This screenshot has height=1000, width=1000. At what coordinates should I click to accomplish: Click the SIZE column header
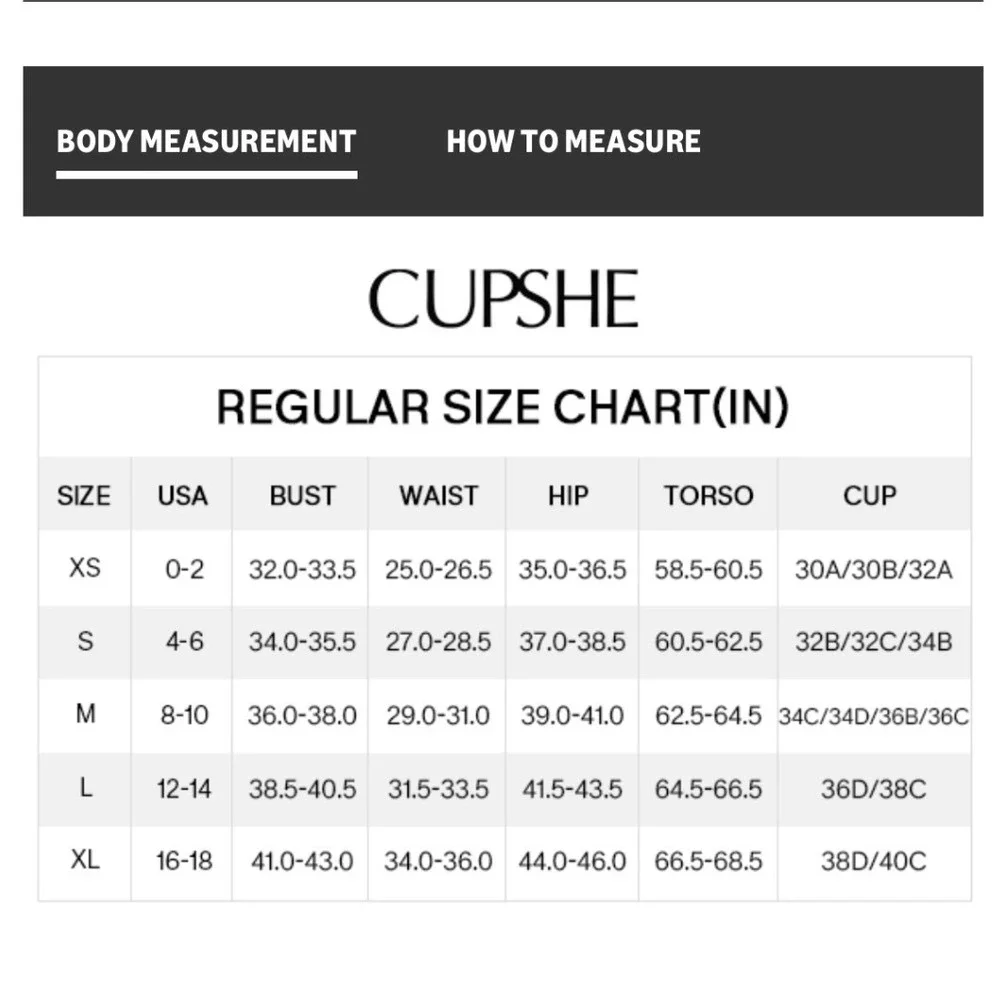(x=84, y=495)
